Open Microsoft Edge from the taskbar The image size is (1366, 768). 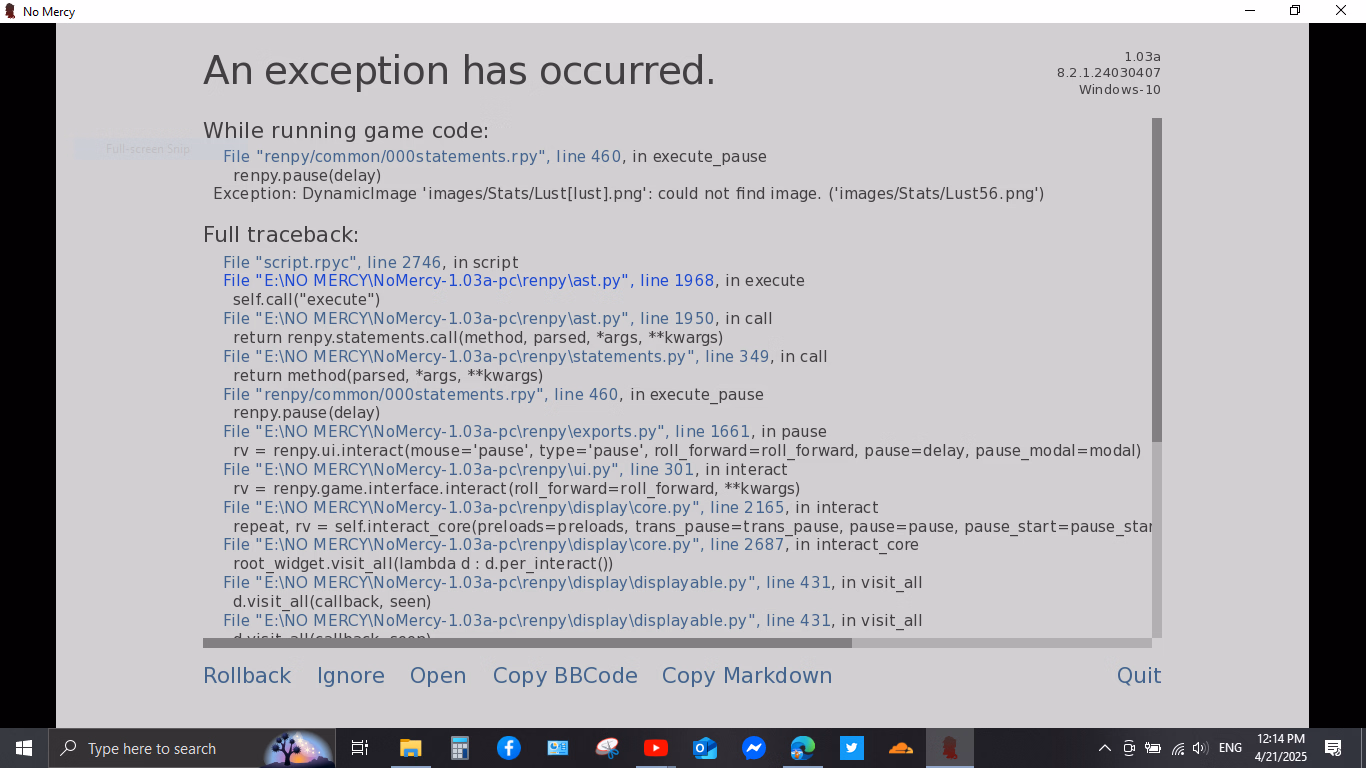point(803,748)
